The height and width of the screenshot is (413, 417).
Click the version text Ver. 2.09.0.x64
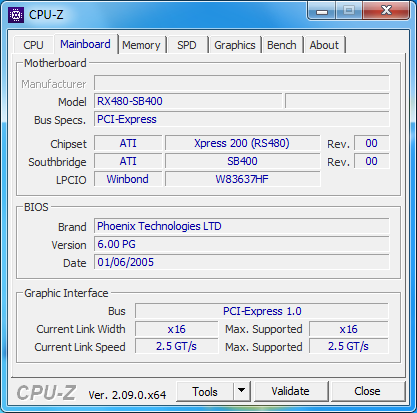127,395
